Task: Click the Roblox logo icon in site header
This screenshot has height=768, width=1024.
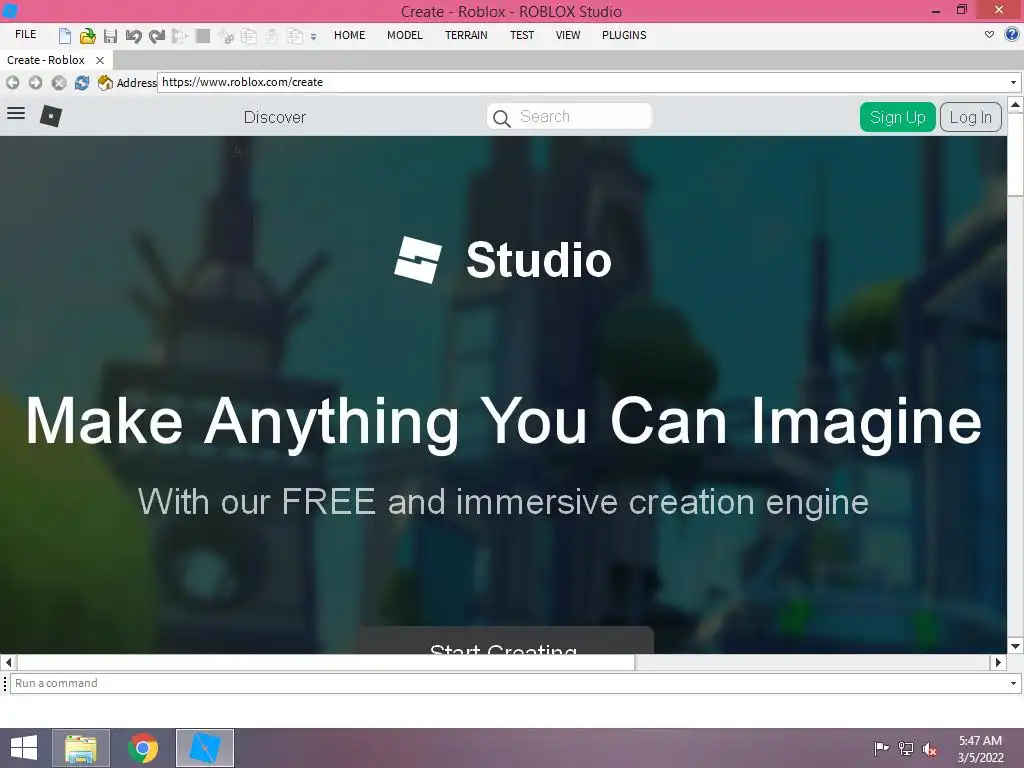Action: 51,116
